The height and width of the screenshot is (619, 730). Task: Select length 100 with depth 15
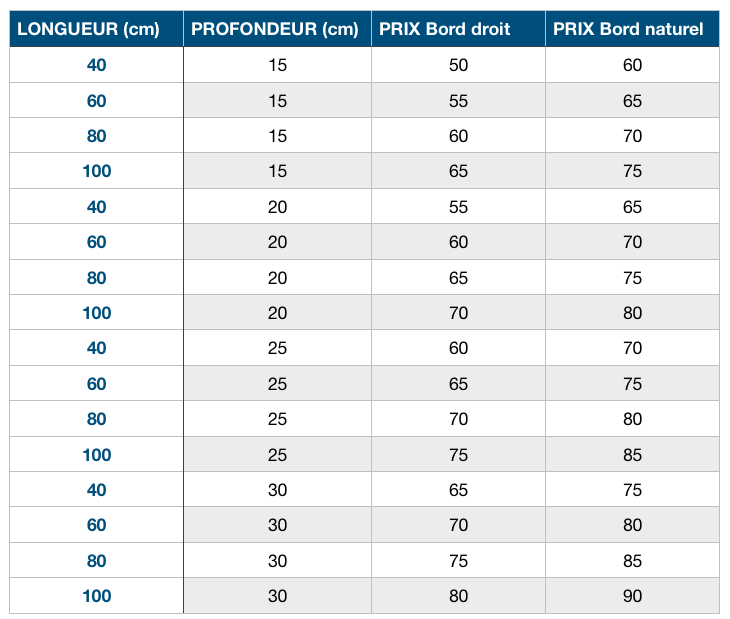[x=96, y=171]
